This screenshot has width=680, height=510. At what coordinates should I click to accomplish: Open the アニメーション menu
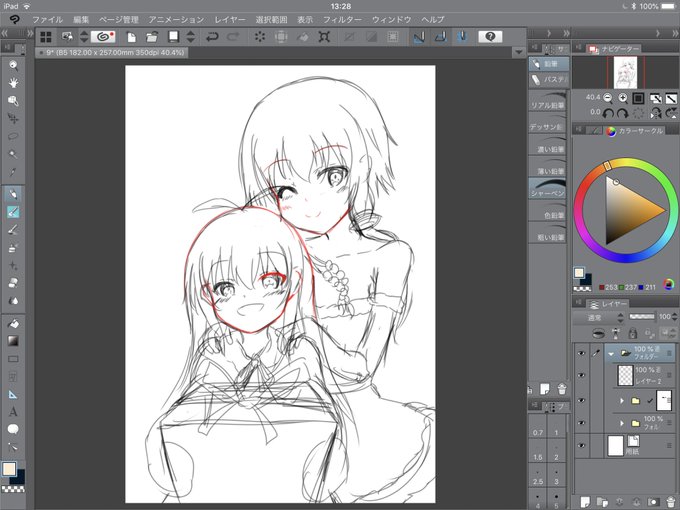coord(177,20)
